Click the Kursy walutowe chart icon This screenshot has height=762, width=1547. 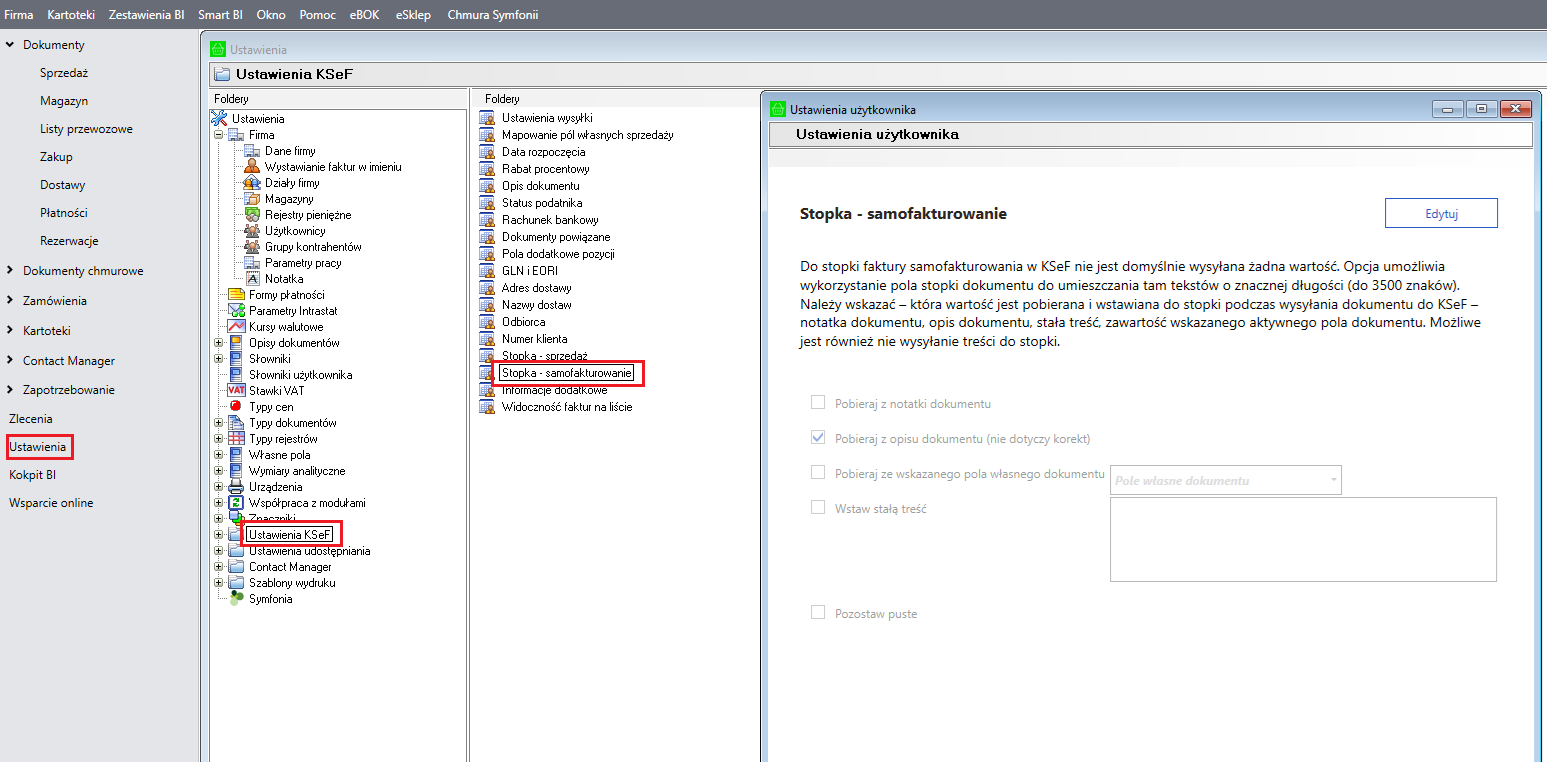click(x=236, y=327)
